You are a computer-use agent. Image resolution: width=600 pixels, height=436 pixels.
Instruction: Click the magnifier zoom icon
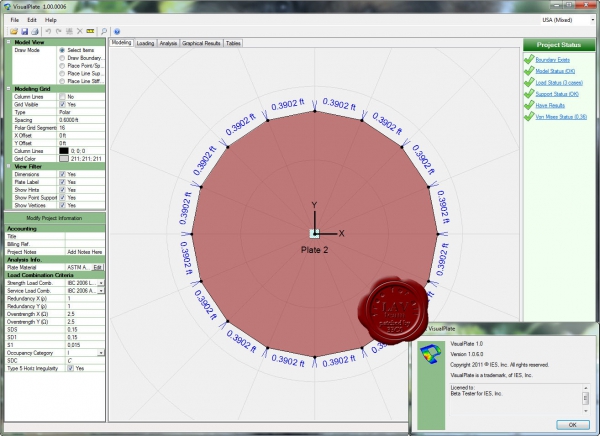104,31
